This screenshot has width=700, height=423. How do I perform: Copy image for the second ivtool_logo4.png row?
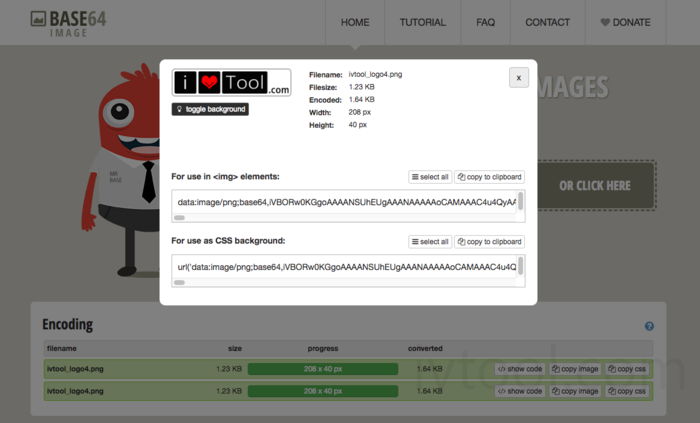tap(575, 390)
